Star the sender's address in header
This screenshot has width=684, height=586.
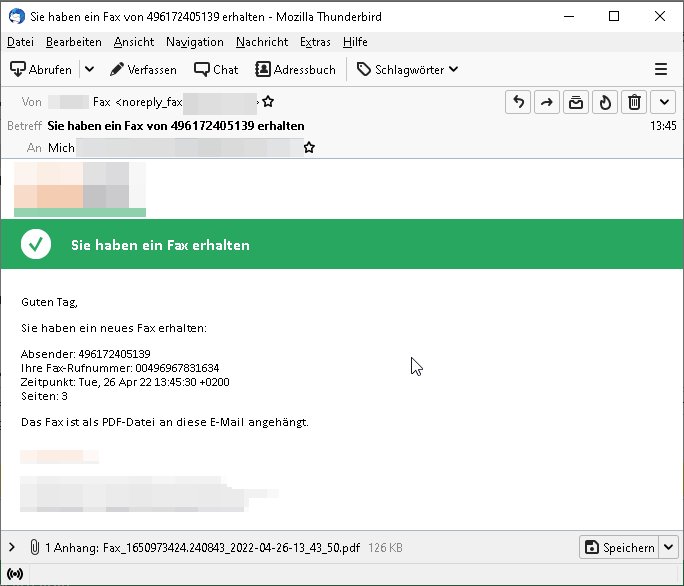[268, 102]
